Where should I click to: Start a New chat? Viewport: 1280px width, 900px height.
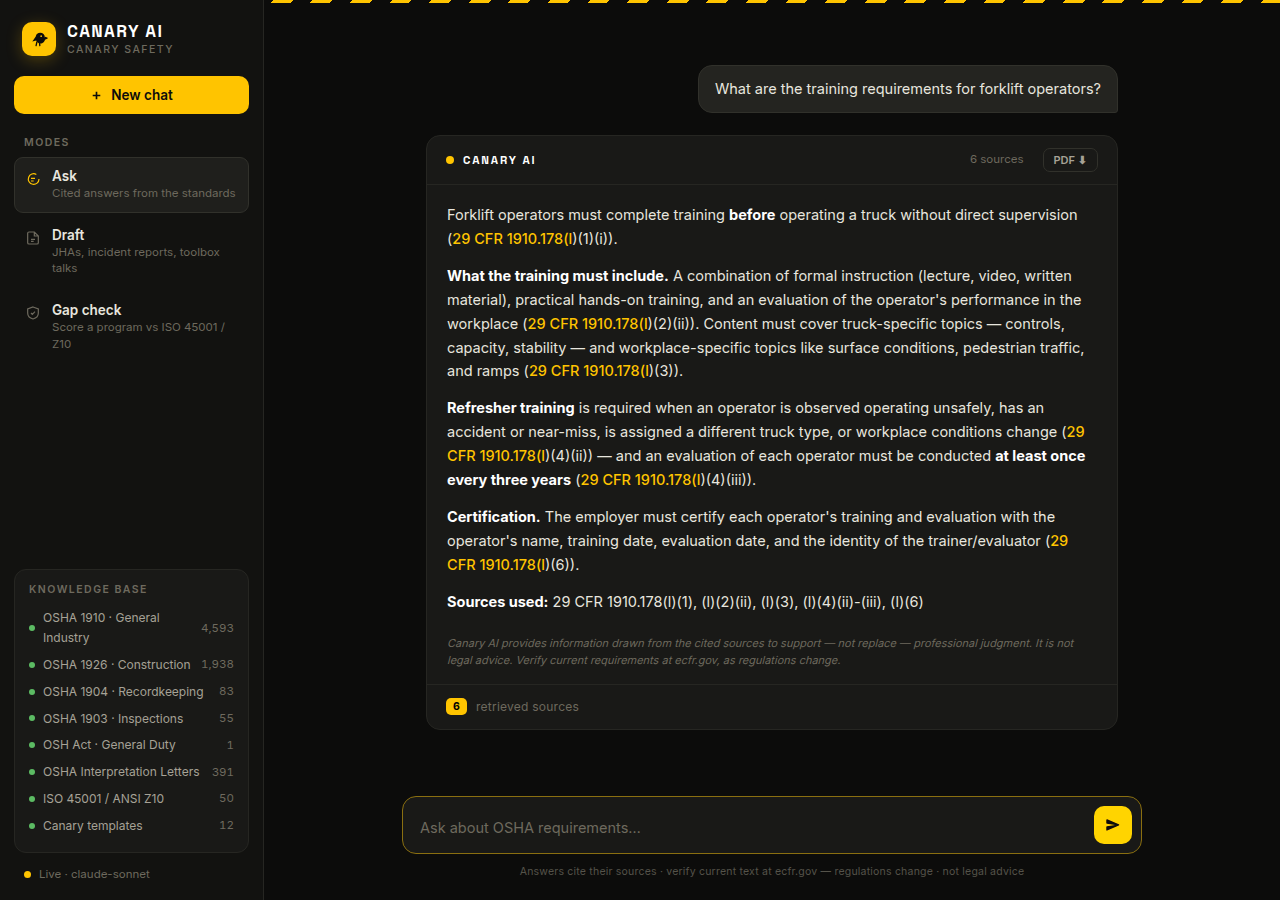pyautogui.click(x=131, y=95)
